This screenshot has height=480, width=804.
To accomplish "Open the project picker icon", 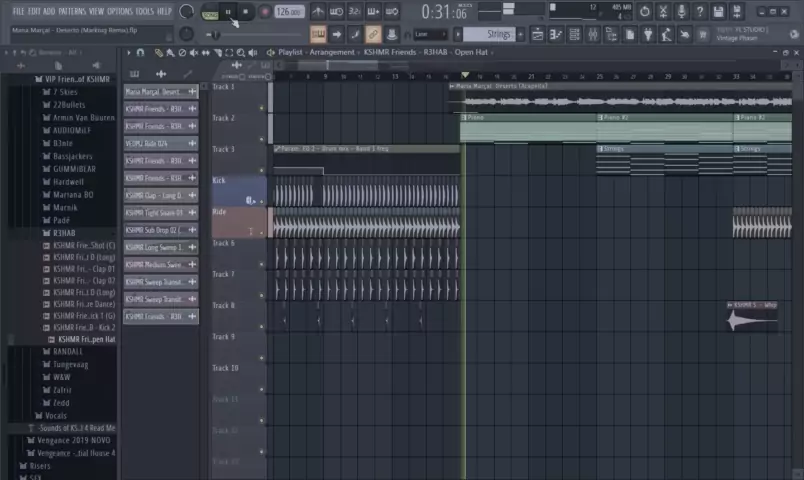I will (x=630, y=34).
